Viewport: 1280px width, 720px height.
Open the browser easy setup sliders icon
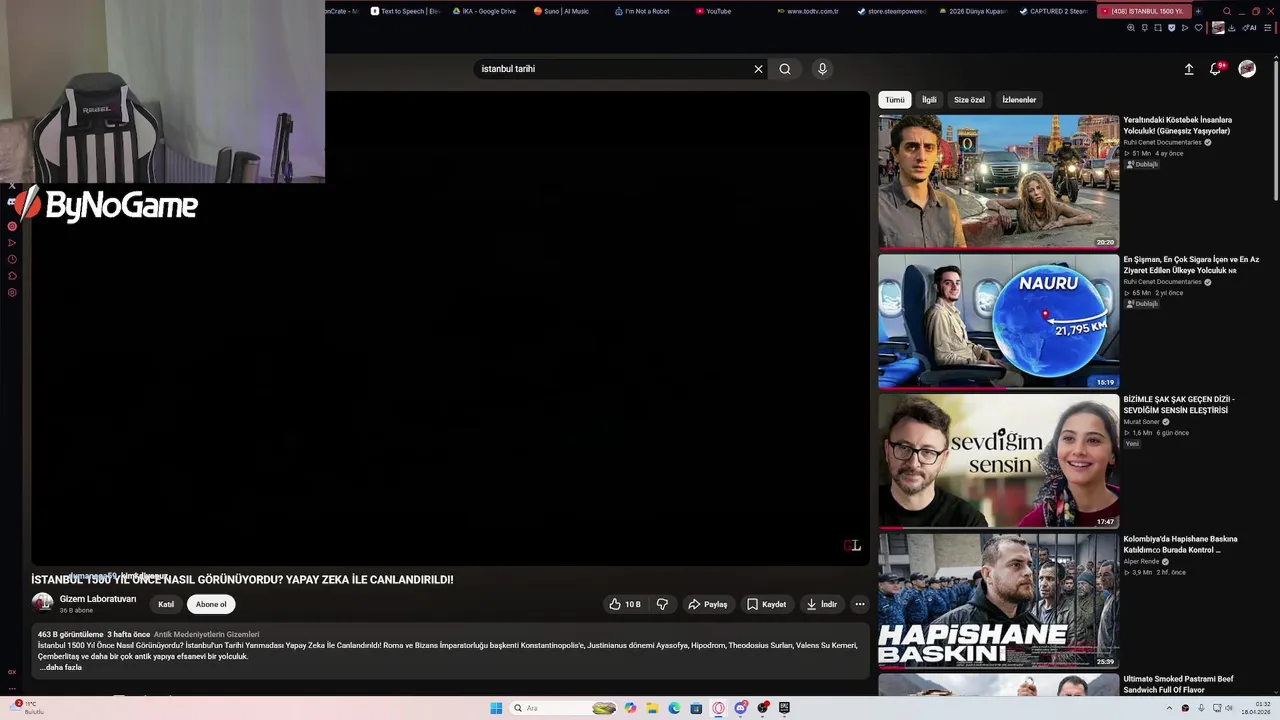[1270, 28]
